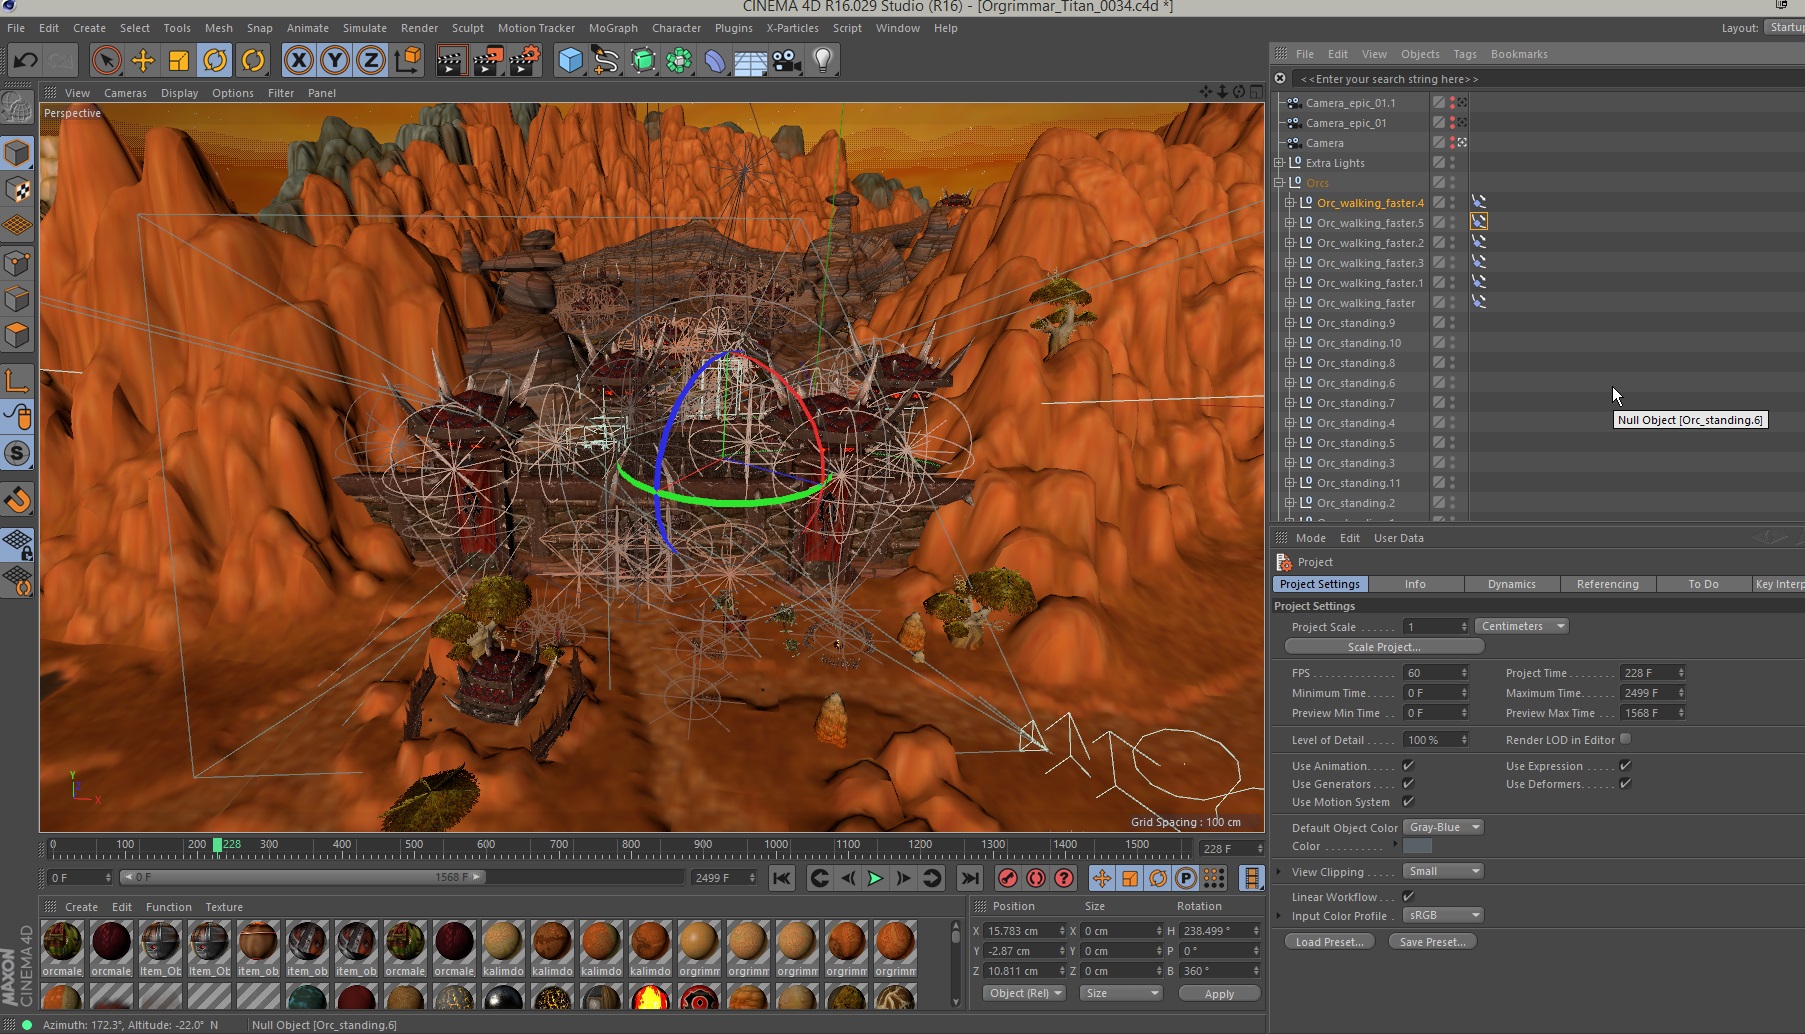The image size is (1805, 1034).
Task: Open the X-Particles menu
Action: [792, 28]
